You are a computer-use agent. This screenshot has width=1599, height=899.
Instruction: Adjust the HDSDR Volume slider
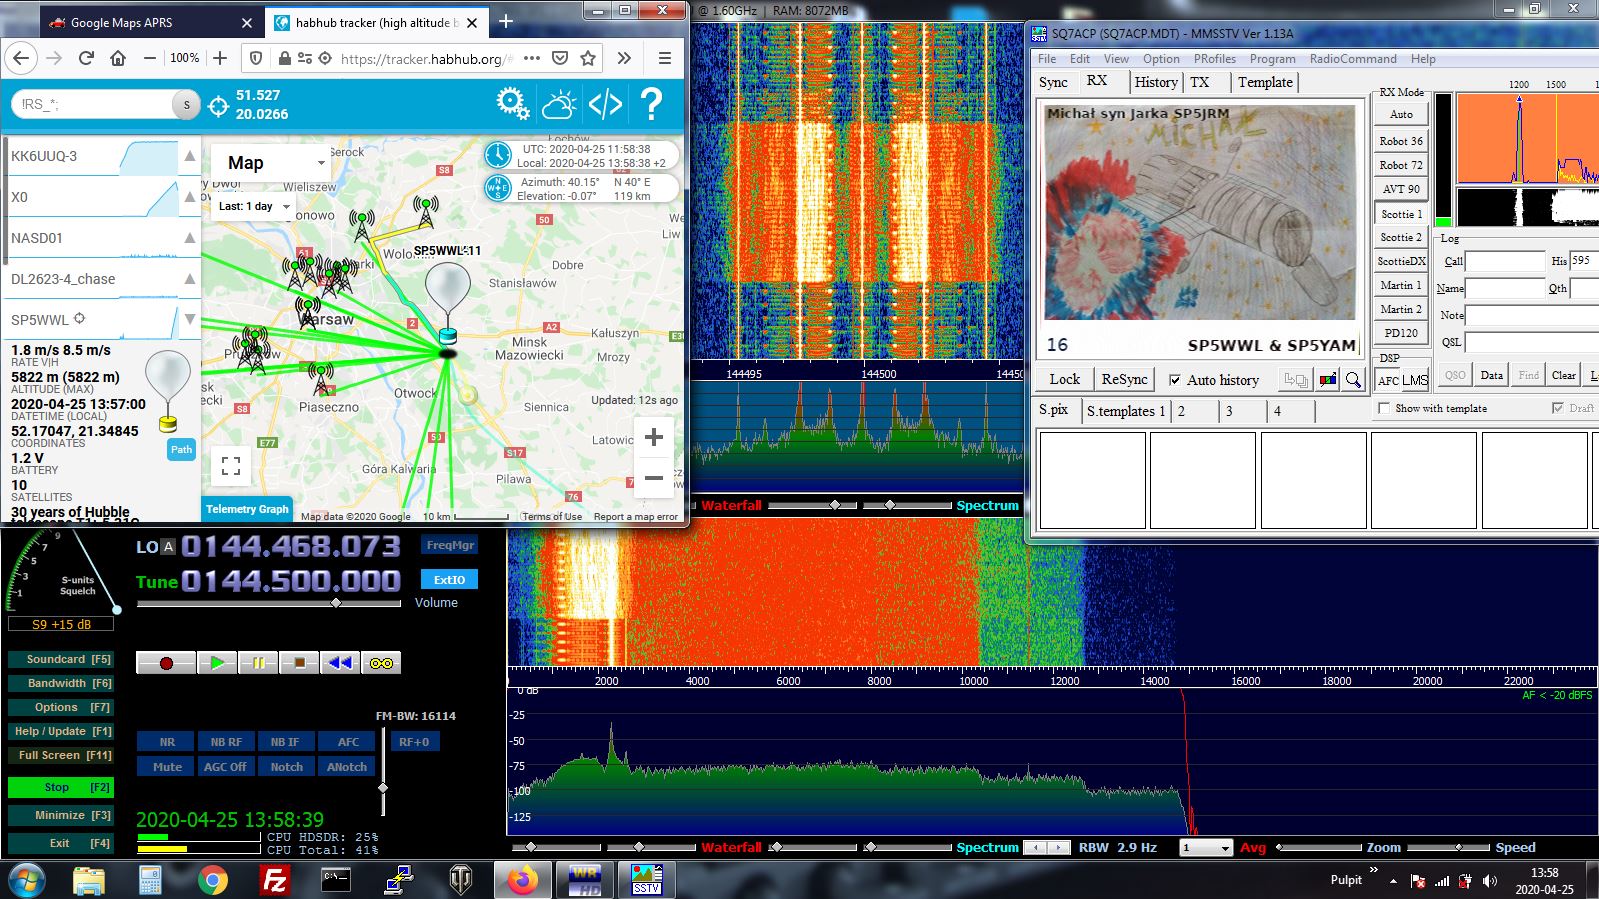click(x=336, y=603)
